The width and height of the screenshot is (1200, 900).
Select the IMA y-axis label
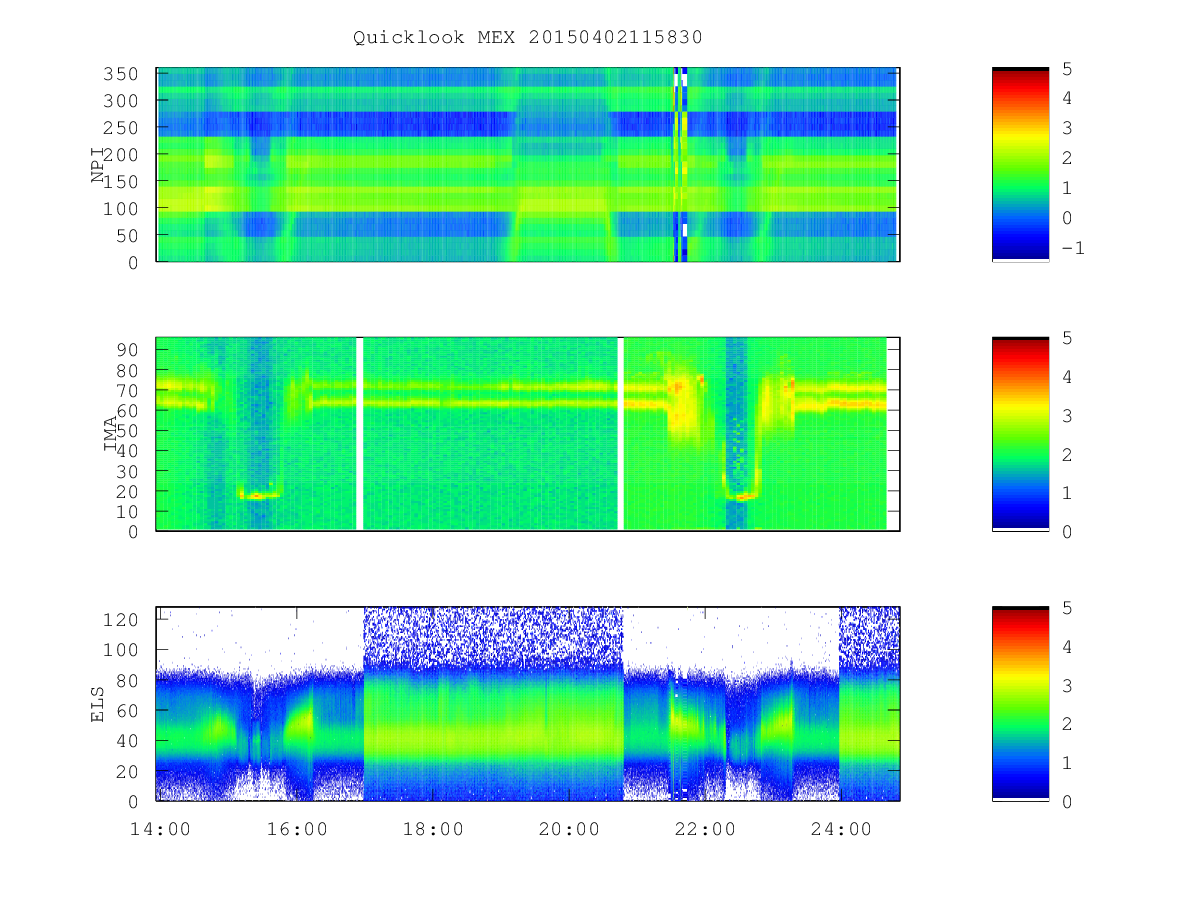pyautogui.click(x=111, y=434)
